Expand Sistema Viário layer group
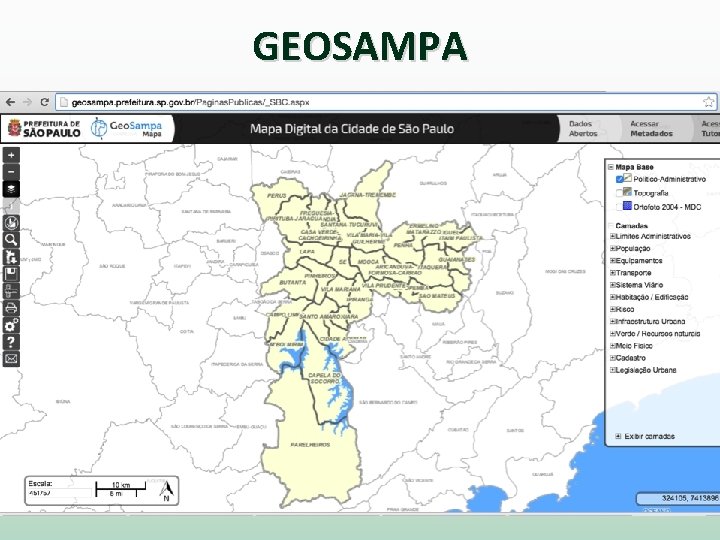Image resolution: width=720 pixels, height=540 pixels. (613, 285)
